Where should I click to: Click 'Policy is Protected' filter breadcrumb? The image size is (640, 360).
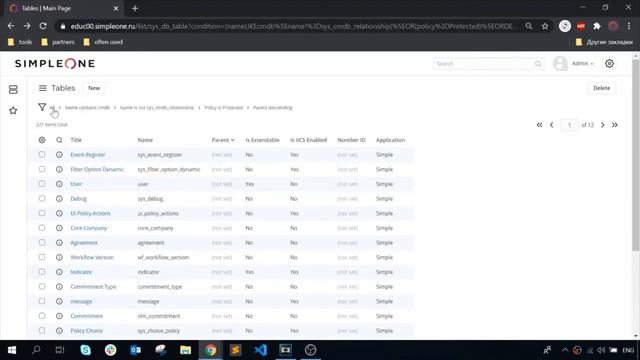click(224, 108)
